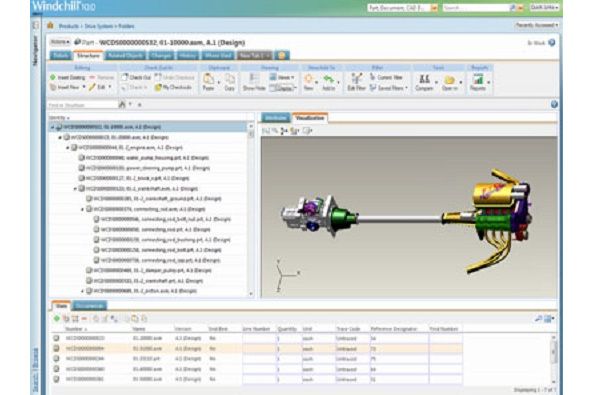
Task: Open the Saved Filters dropdown
Action: click(x=389, y=87)
